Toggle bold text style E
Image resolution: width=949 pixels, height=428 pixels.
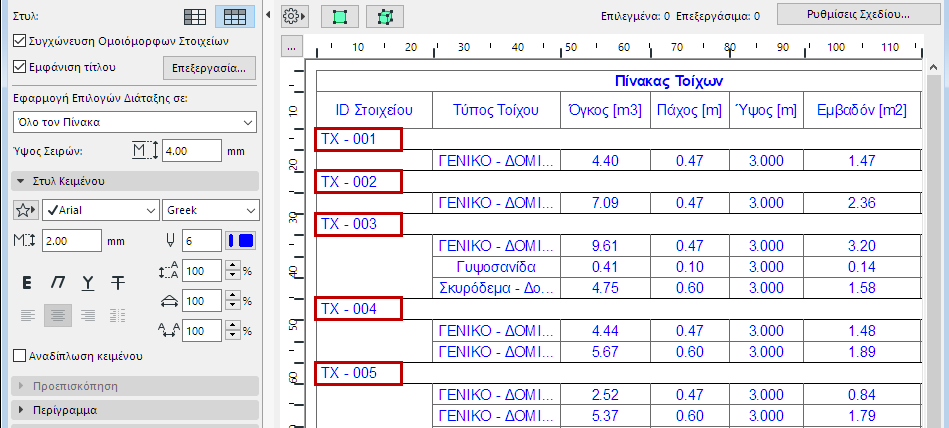tap(27, 282)
